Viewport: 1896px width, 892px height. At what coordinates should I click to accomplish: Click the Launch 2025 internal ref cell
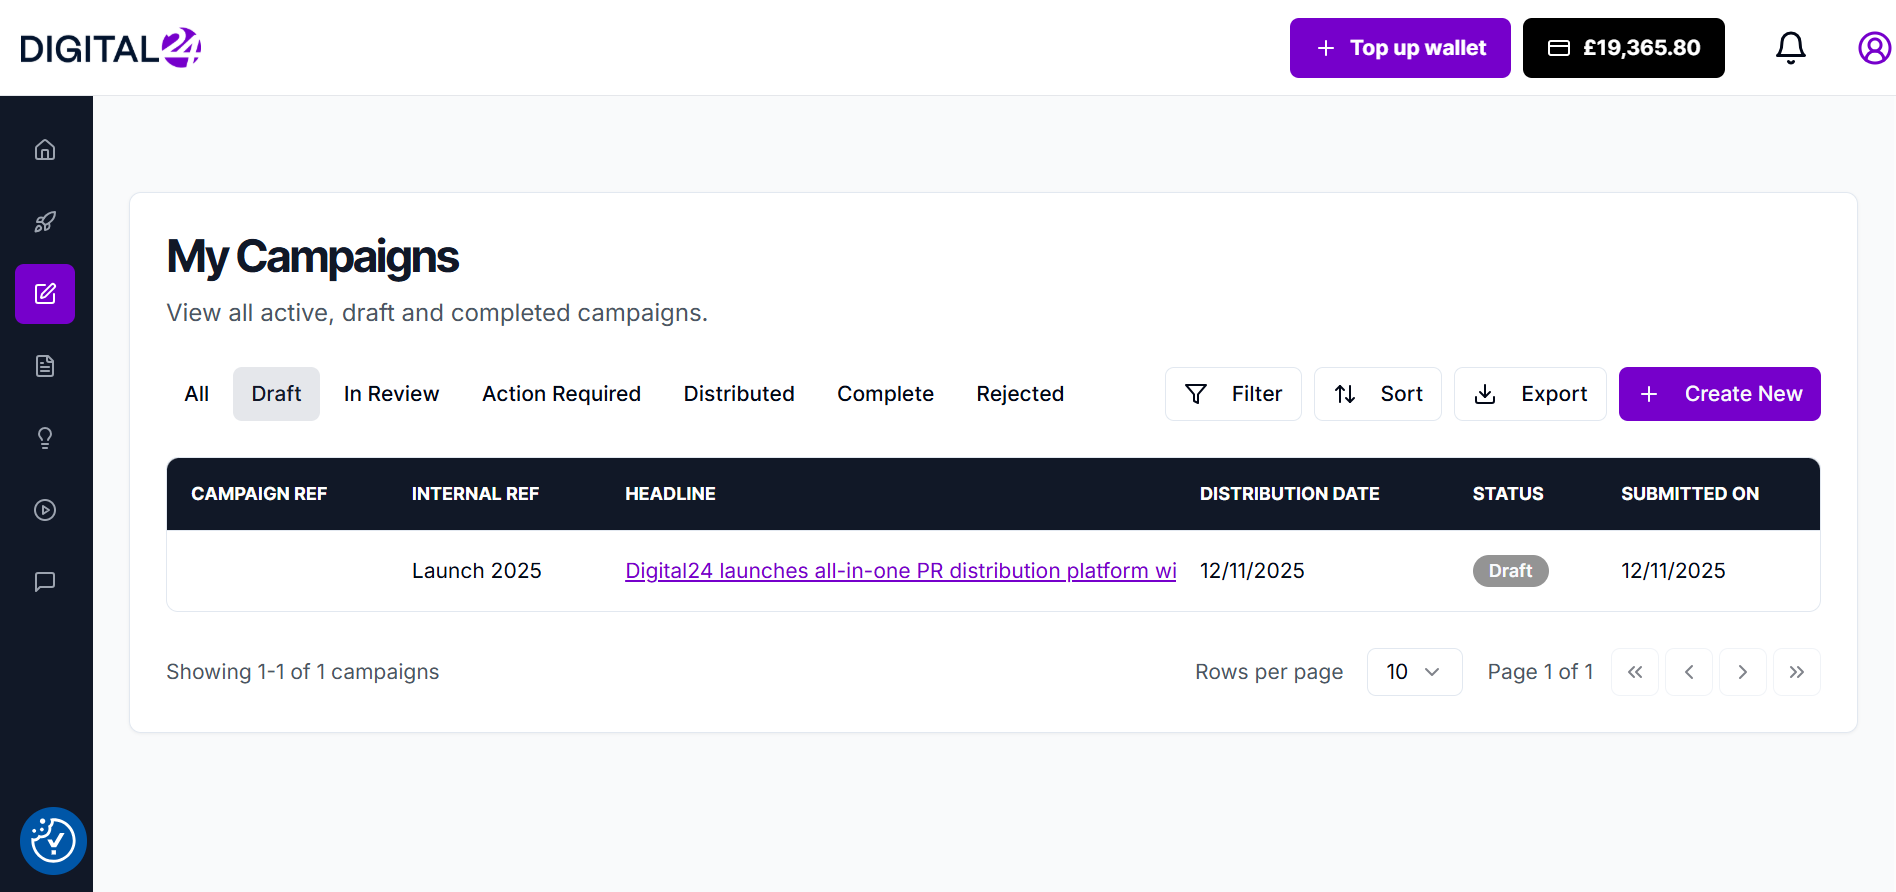476,571
